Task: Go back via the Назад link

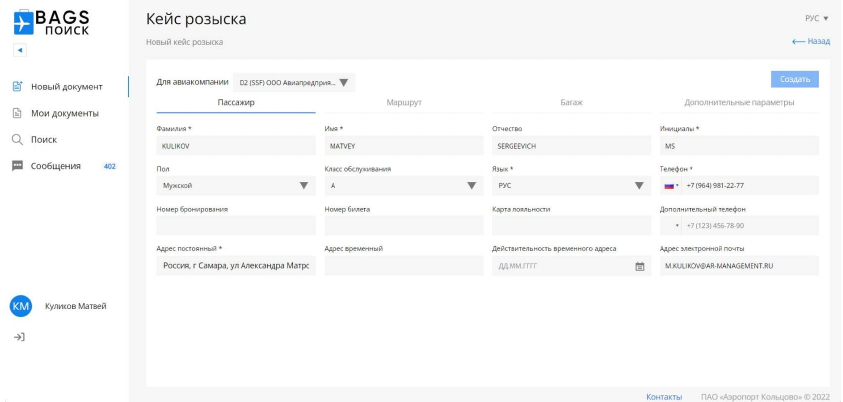Action: (x=811, y=41)
